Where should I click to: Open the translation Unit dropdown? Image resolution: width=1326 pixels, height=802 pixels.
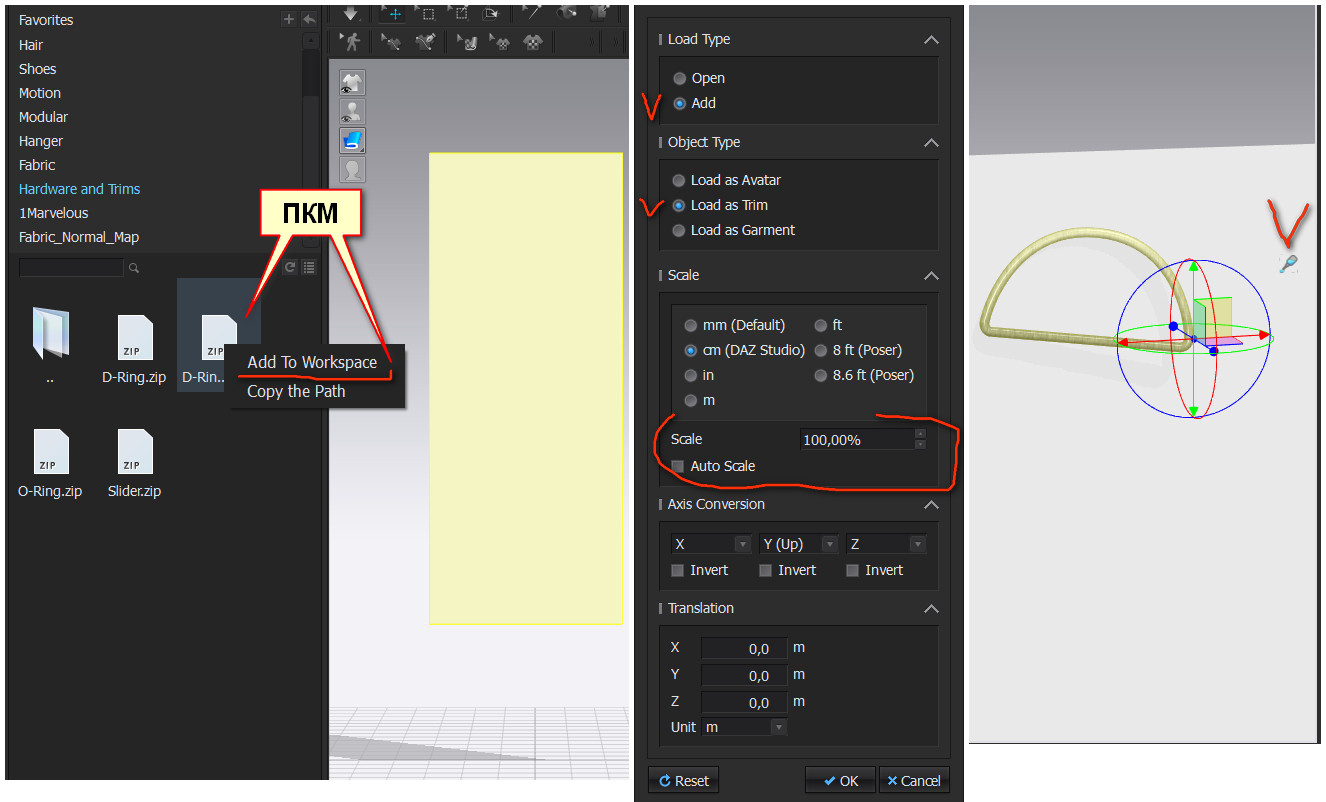pyautogui.click(x=744, y=727)
